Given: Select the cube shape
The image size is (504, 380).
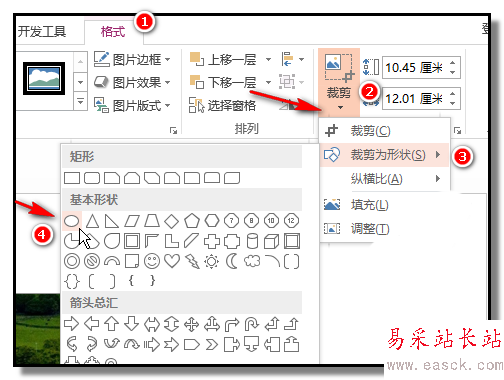Looking at the screenshot, I should pyautogui.click(x=271, y=241).
